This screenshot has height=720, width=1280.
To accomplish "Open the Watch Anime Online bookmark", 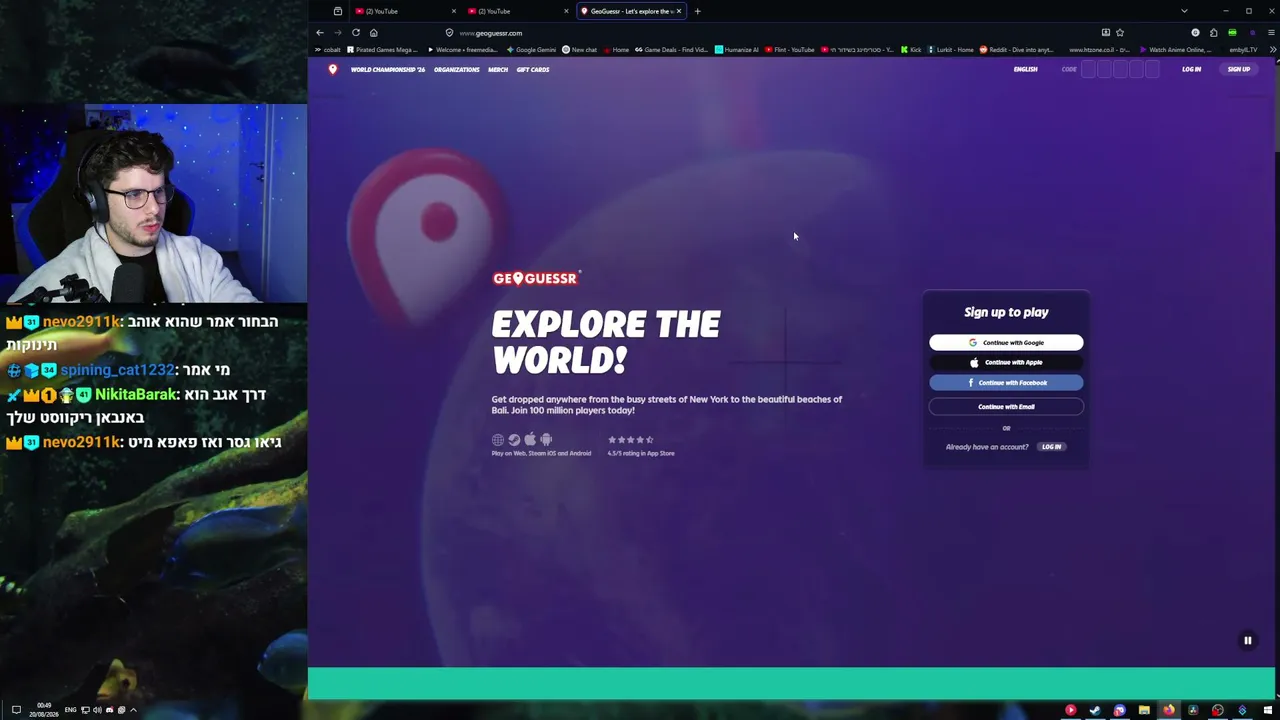I will pos(1175,50).
